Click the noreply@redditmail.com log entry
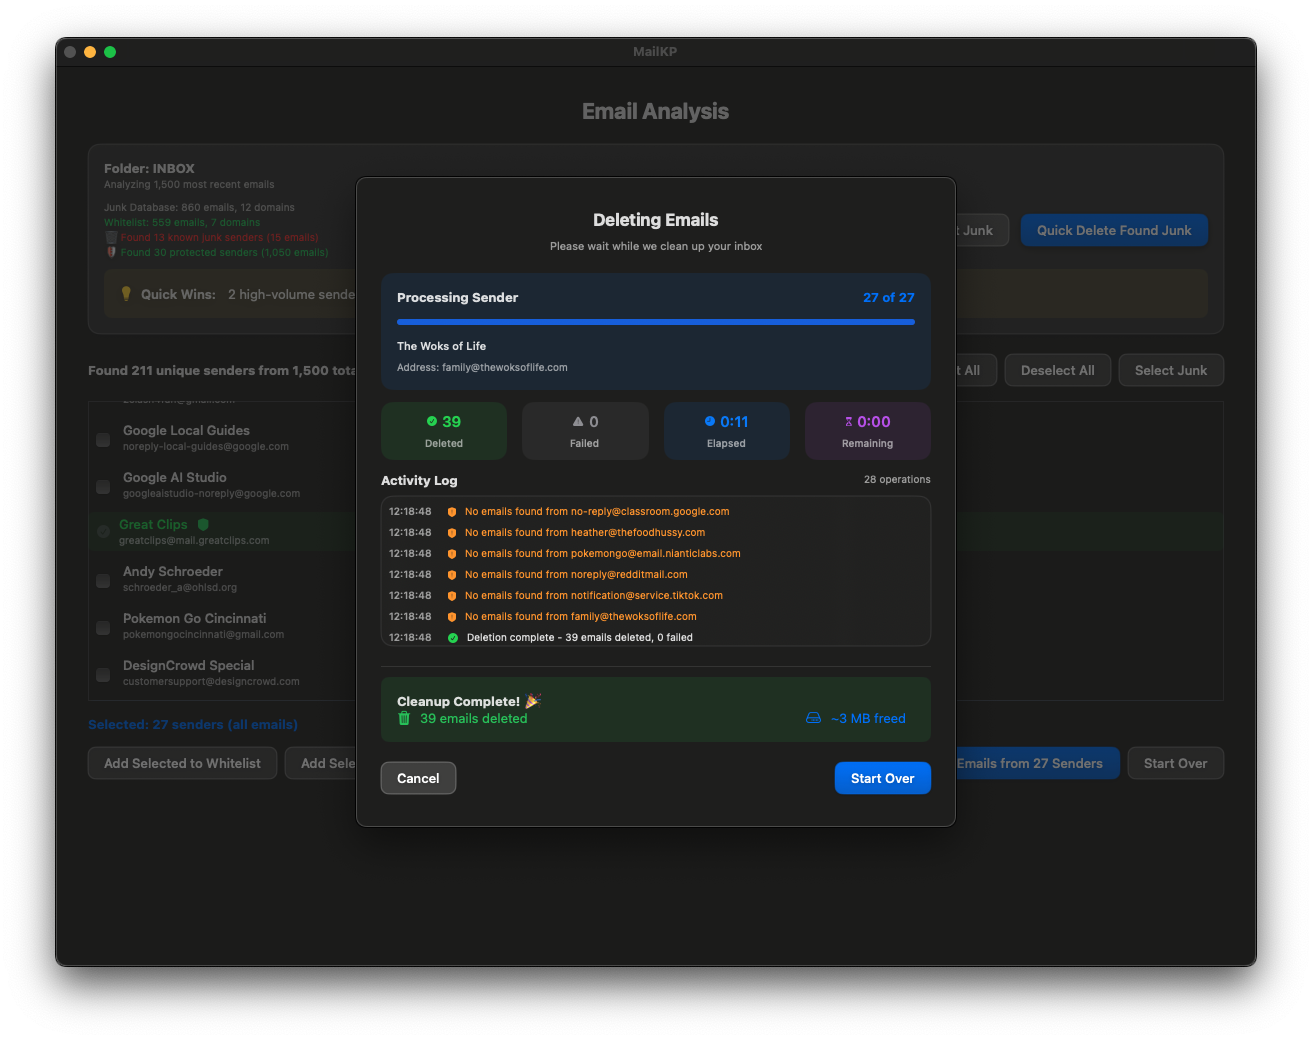Screen dimensions: 1312x1040 click(x=576, y=574)
